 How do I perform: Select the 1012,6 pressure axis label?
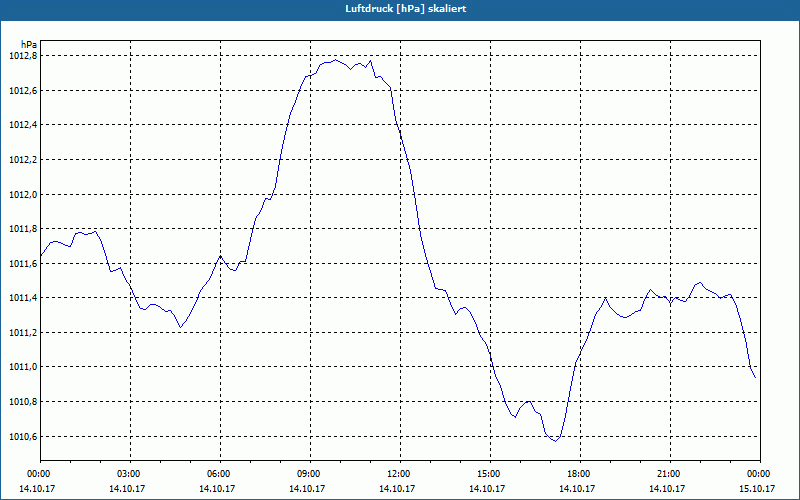coord(23,91)
